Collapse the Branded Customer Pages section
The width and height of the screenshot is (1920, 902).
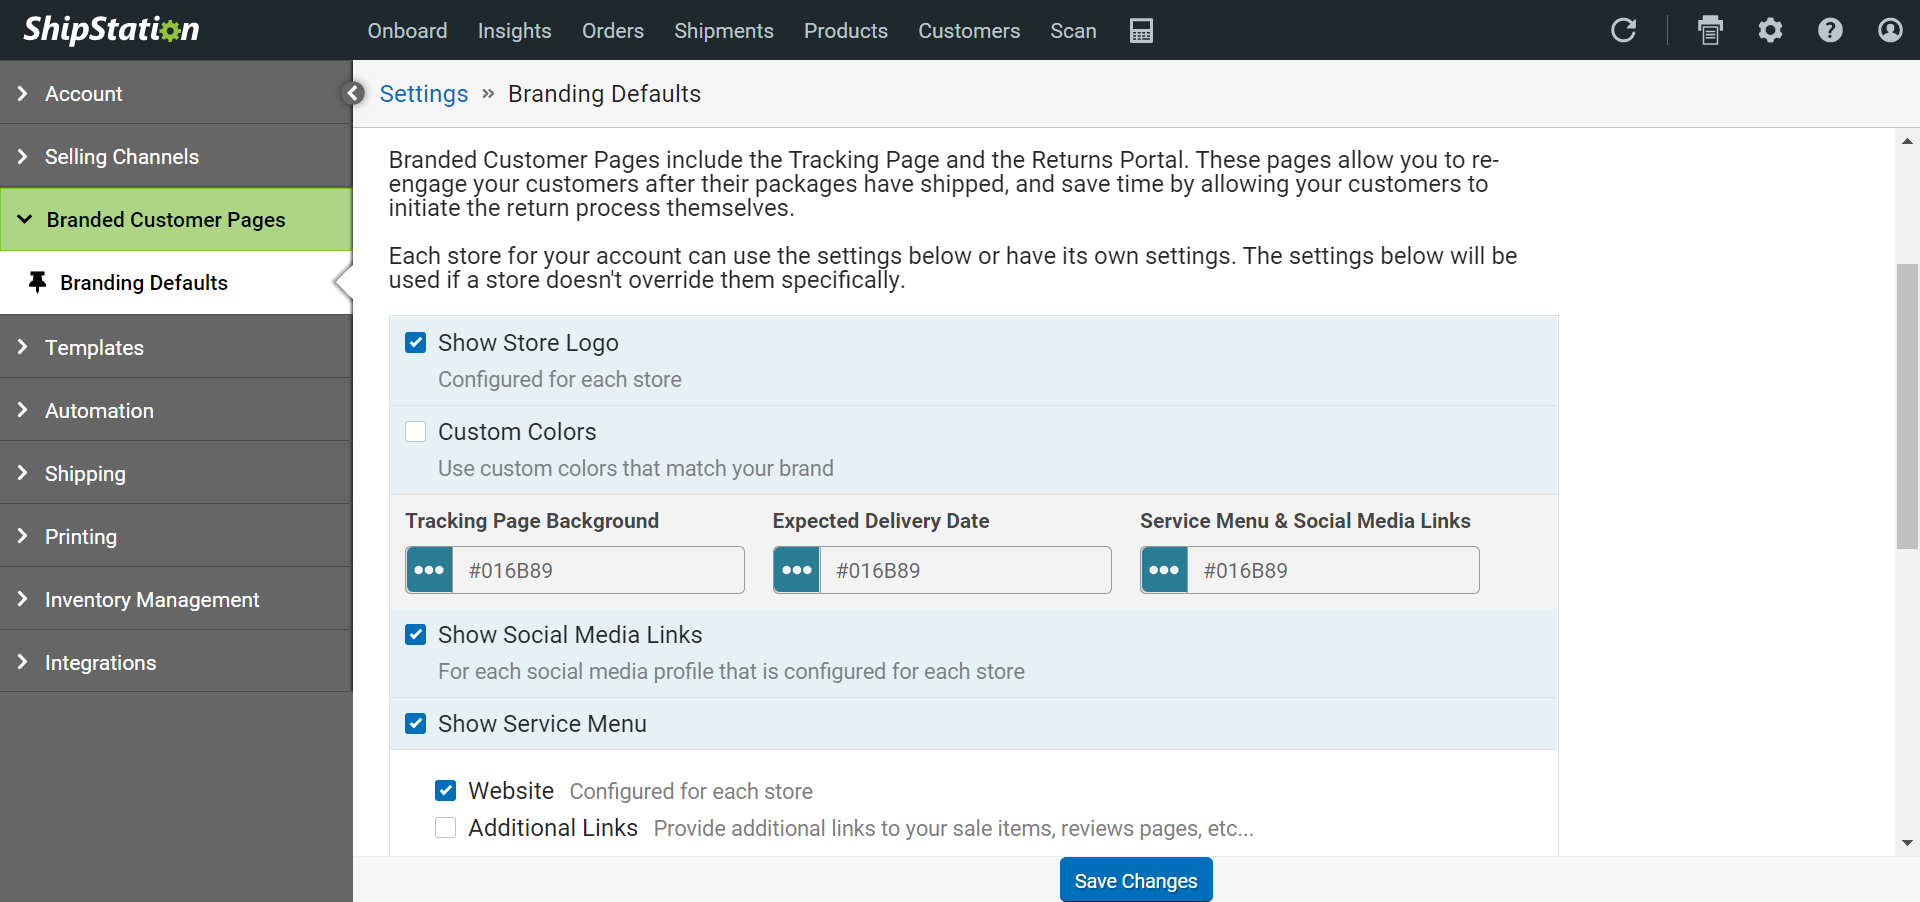166,220
